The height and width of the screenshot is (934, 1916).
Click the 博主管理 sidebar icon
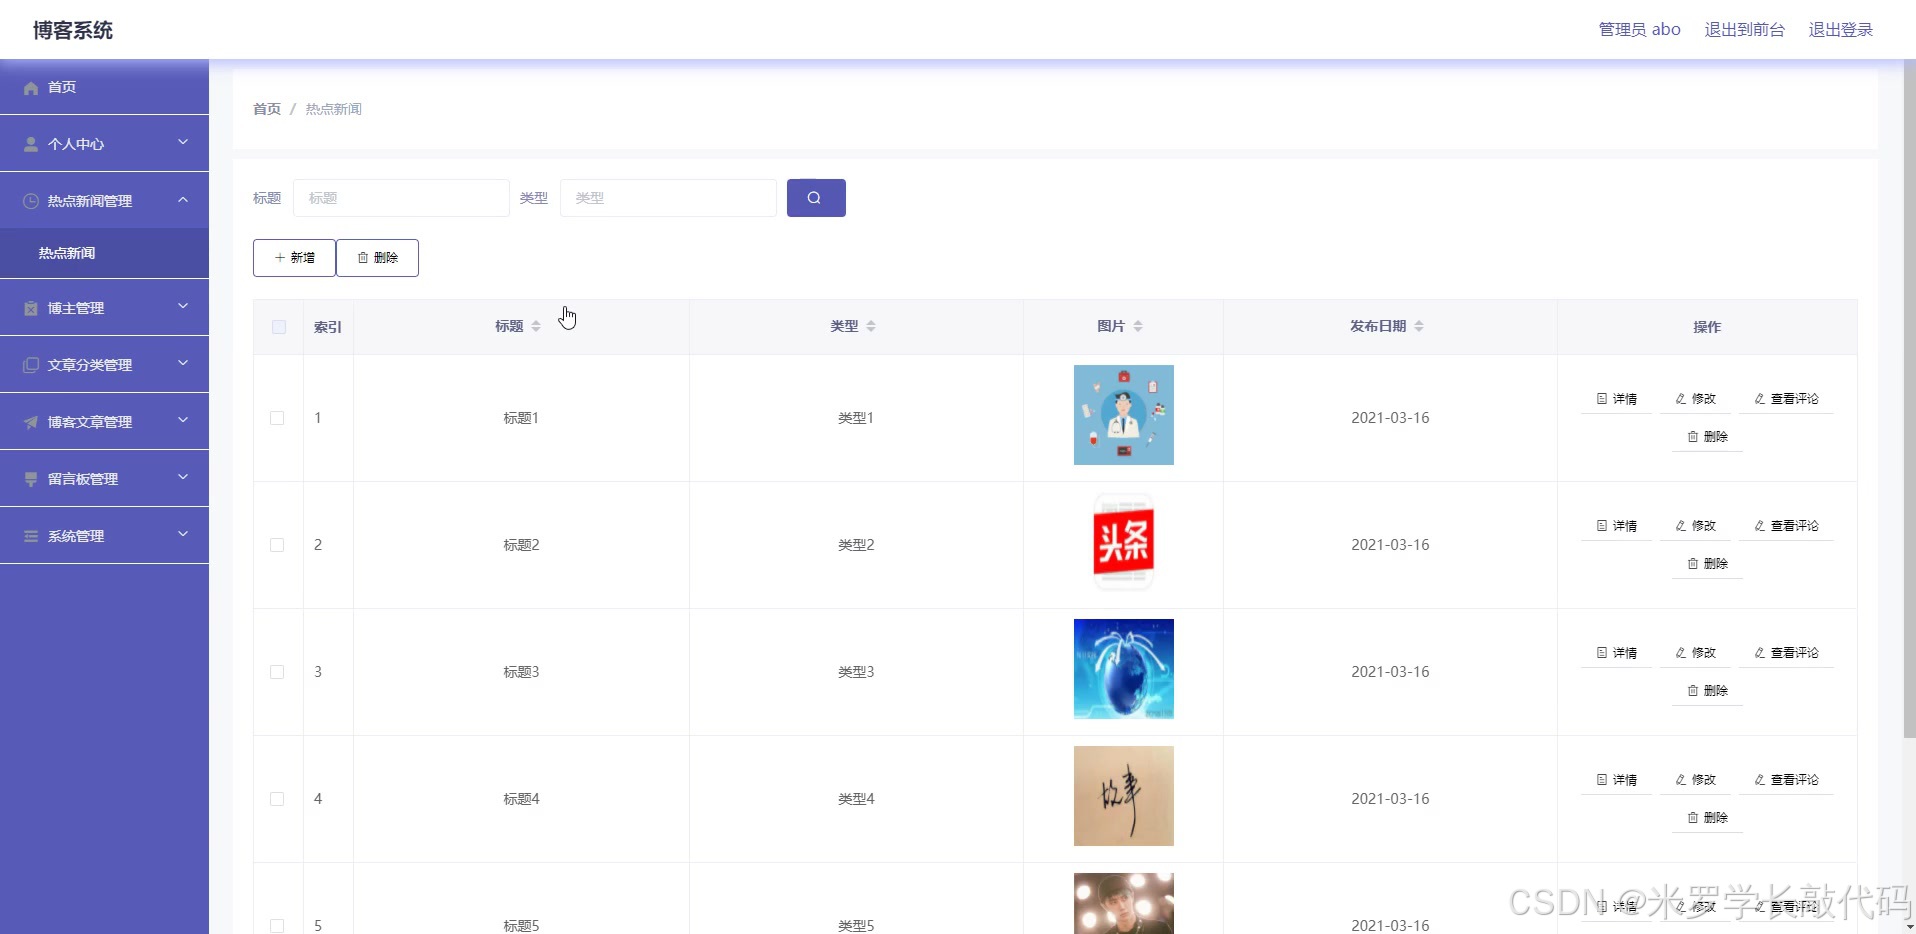pos(31,307)
